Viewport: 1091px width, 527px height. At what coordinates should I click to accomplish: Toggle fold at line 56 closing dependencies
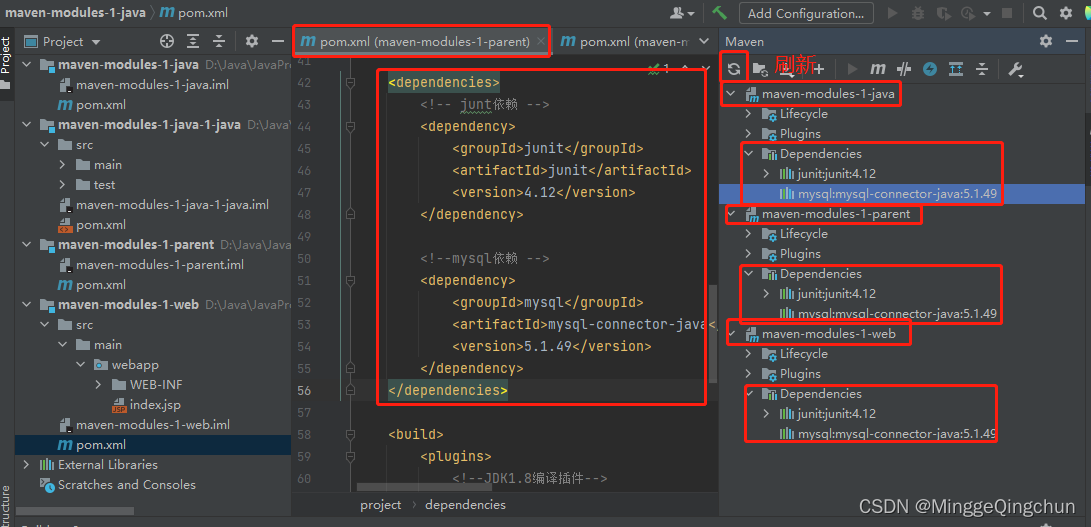tap(350, 391)
